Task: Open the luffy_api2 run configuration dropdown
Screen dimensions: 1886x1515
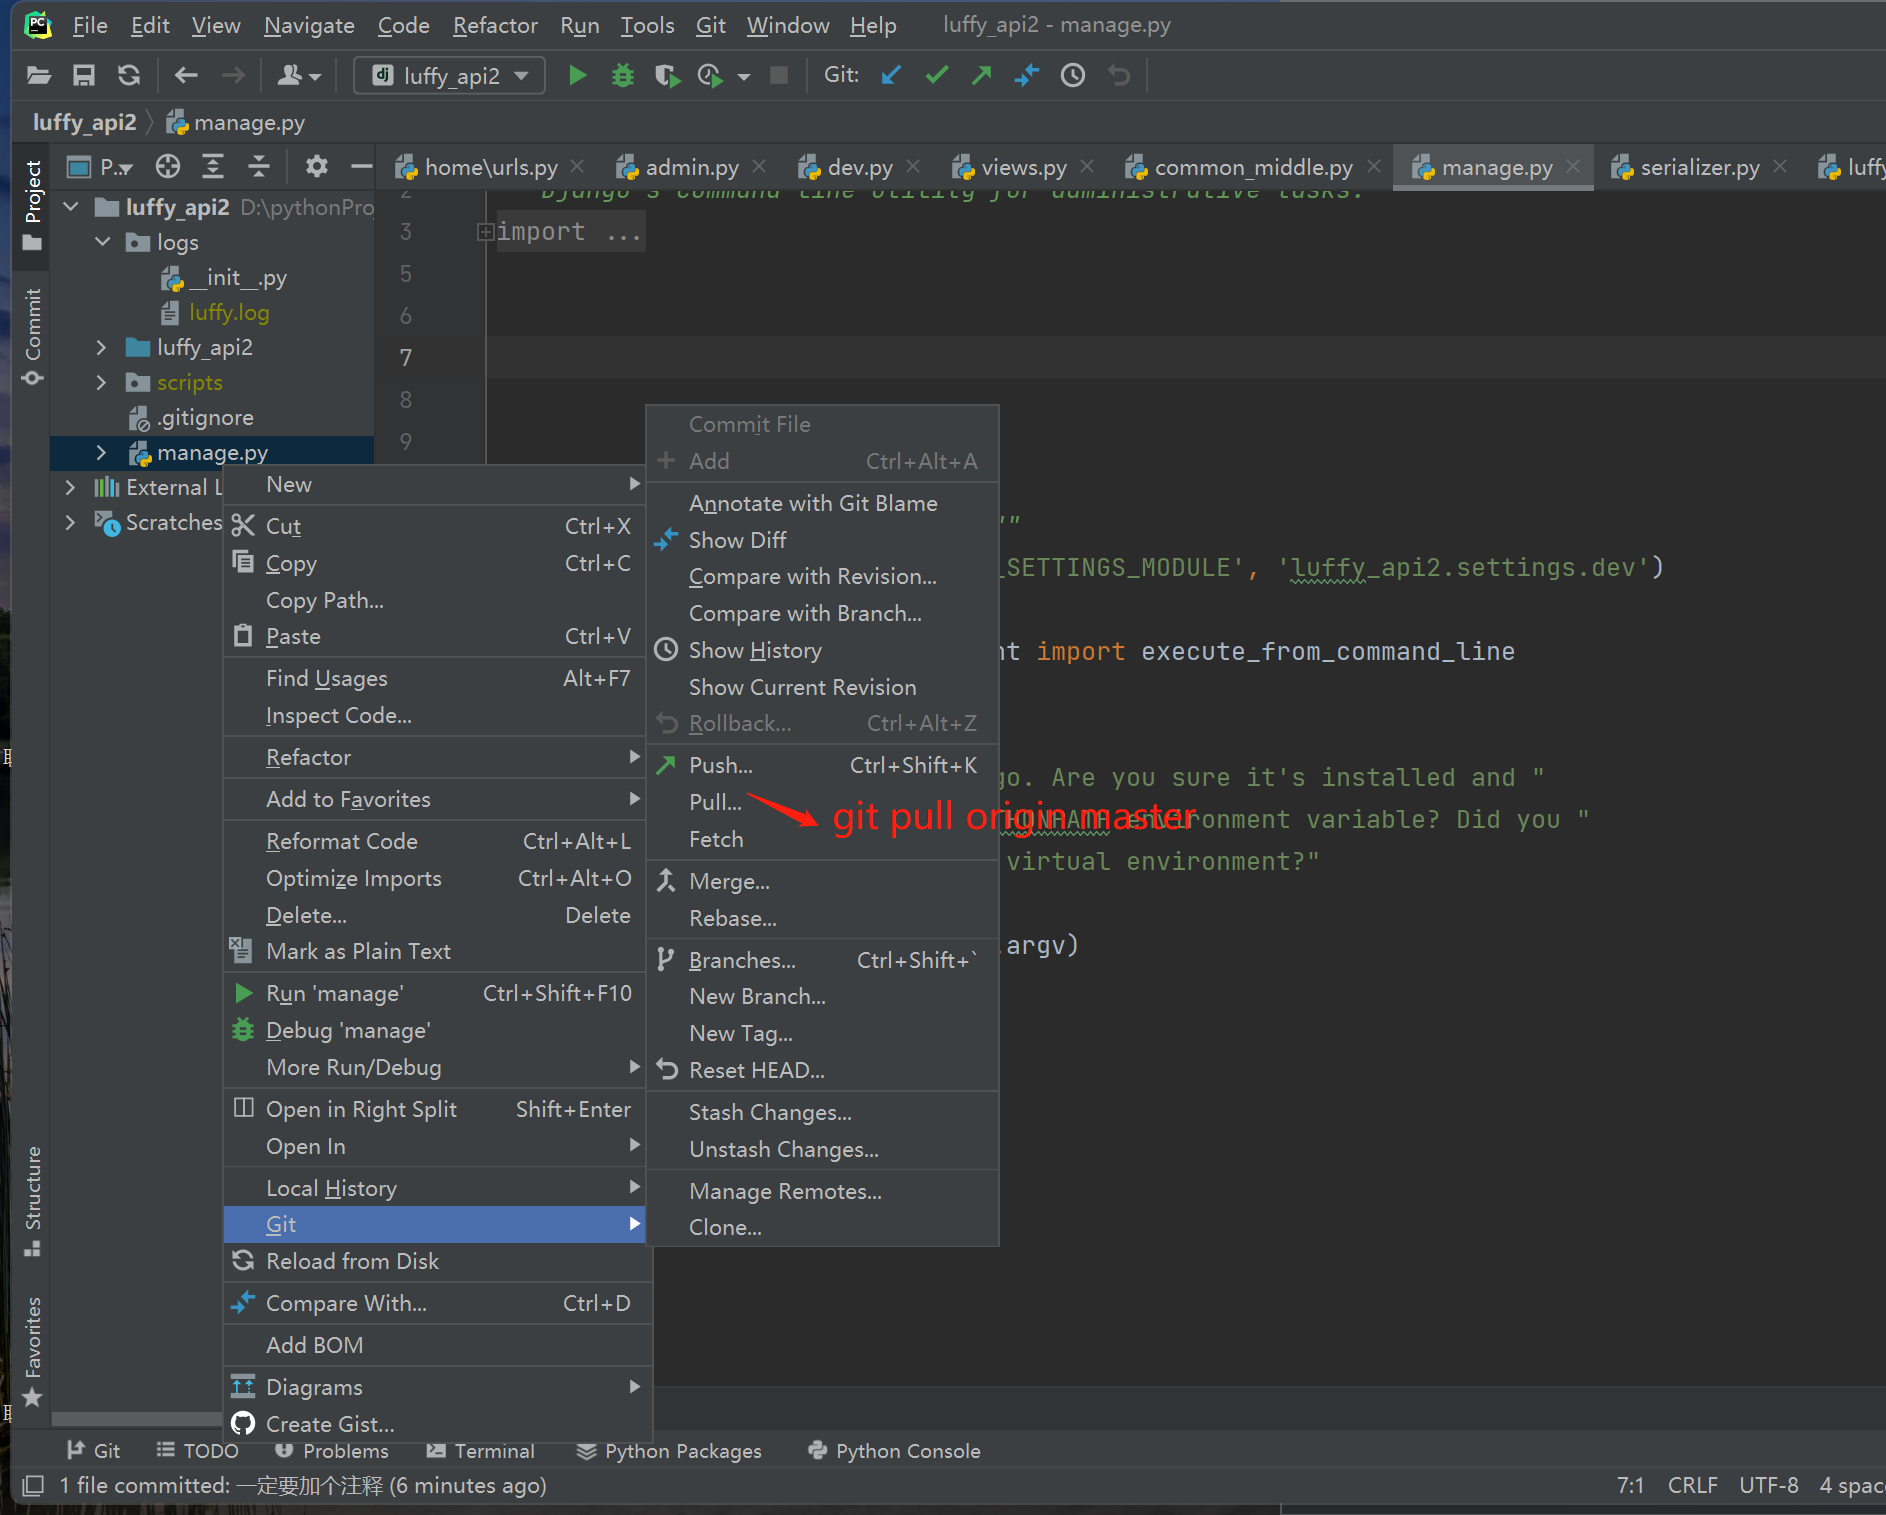Action: tap(450, 76)
